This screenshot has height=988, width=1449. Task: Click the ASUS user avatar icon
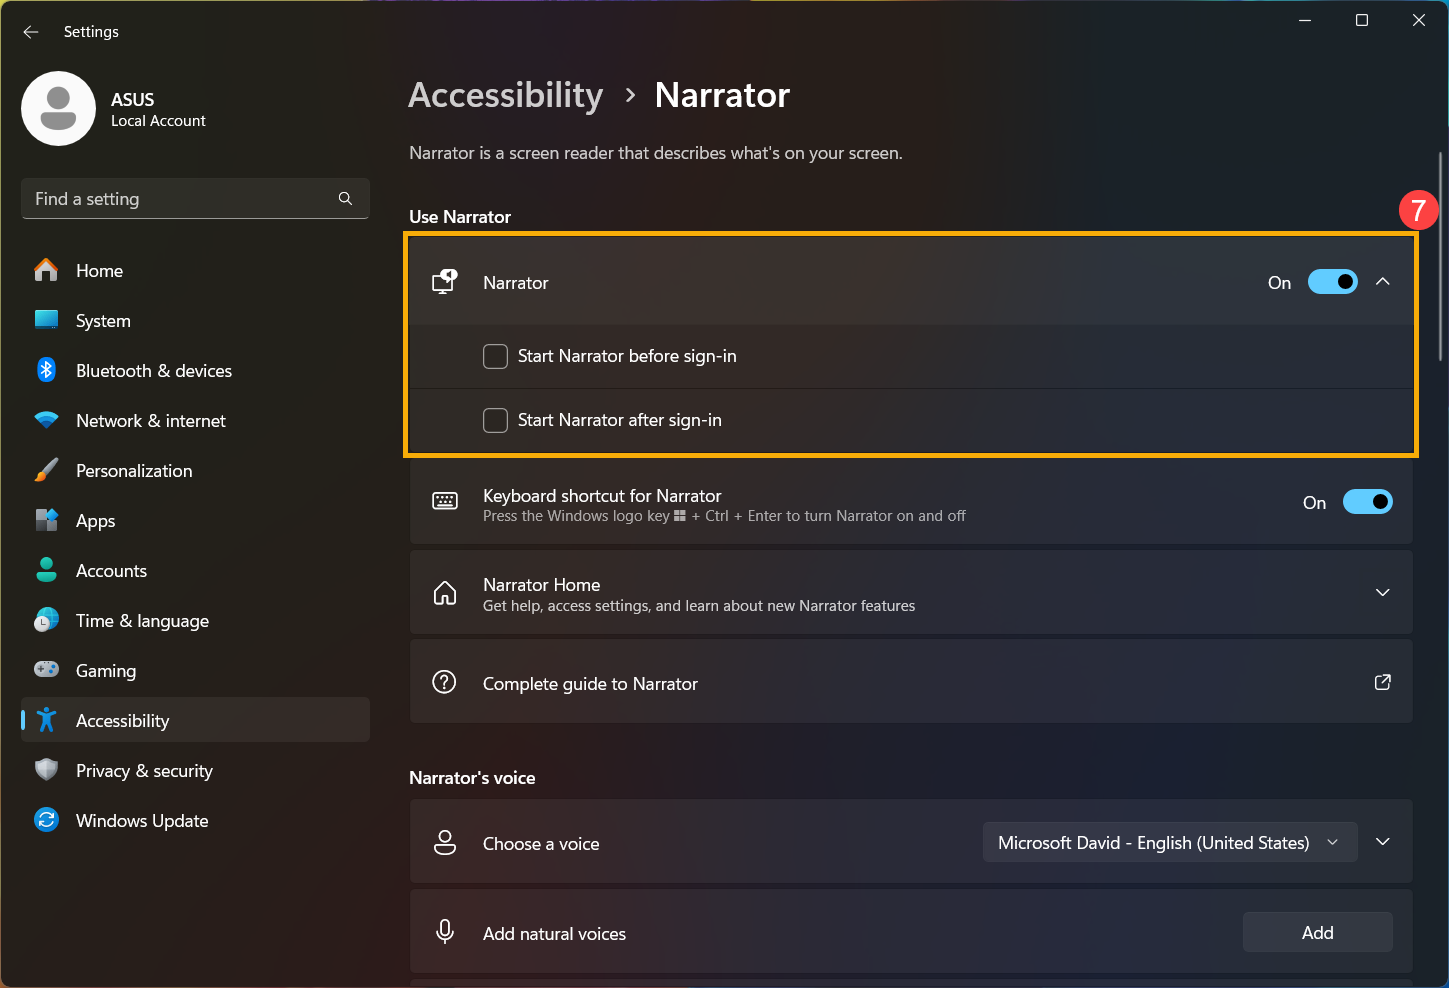(x=58, y=108)
